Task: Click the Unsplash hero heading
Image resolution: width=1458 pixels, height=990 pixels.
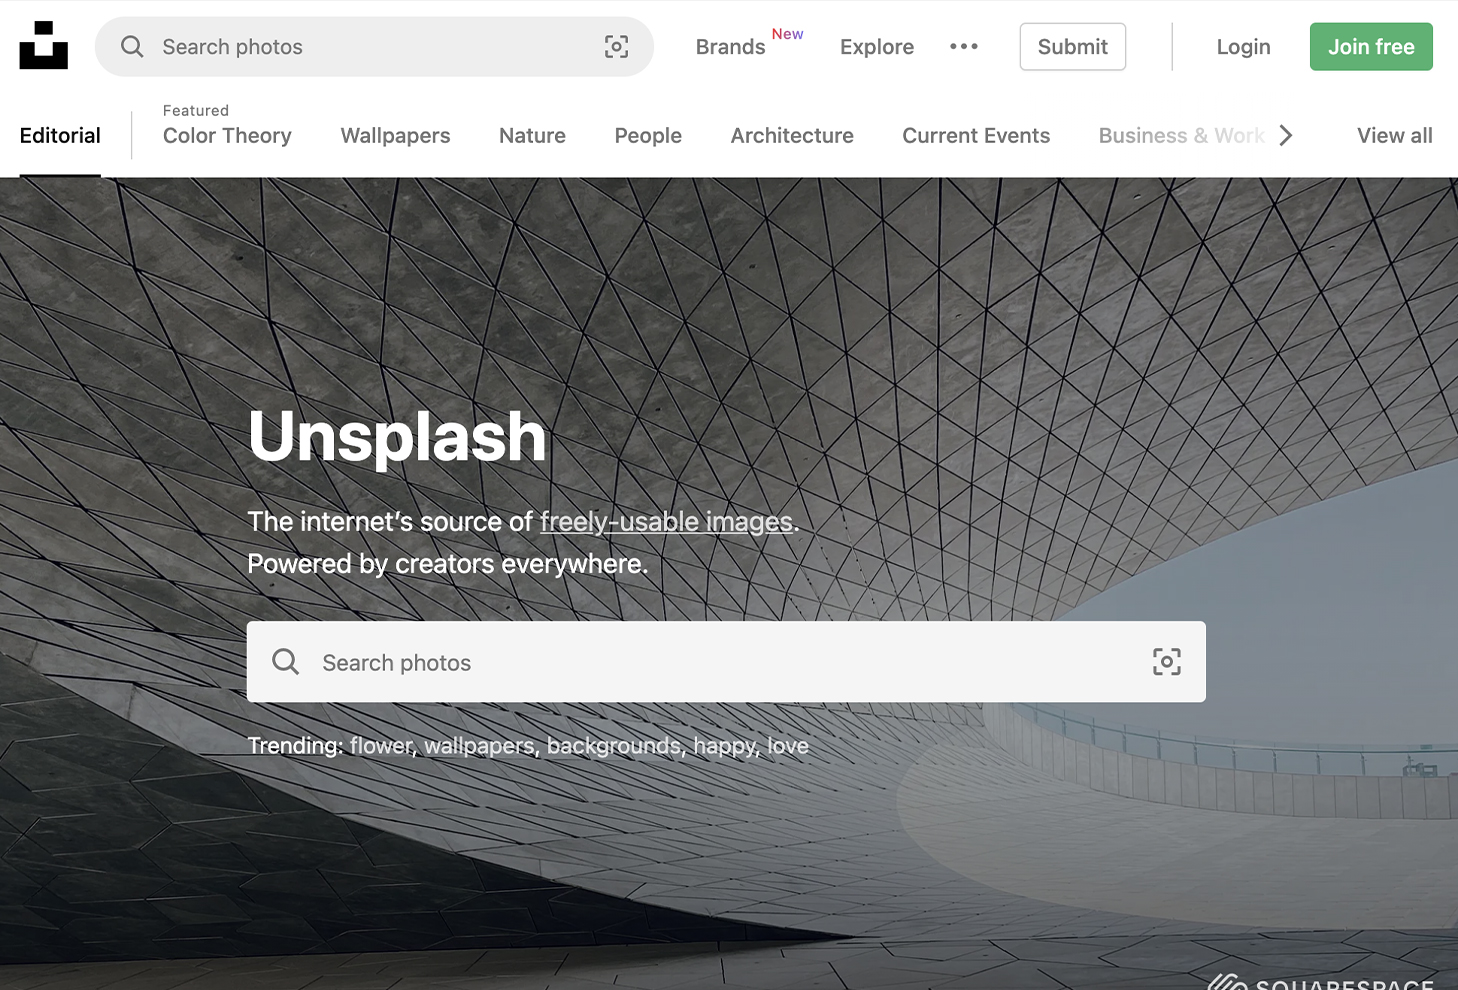Action: [398, 437]
